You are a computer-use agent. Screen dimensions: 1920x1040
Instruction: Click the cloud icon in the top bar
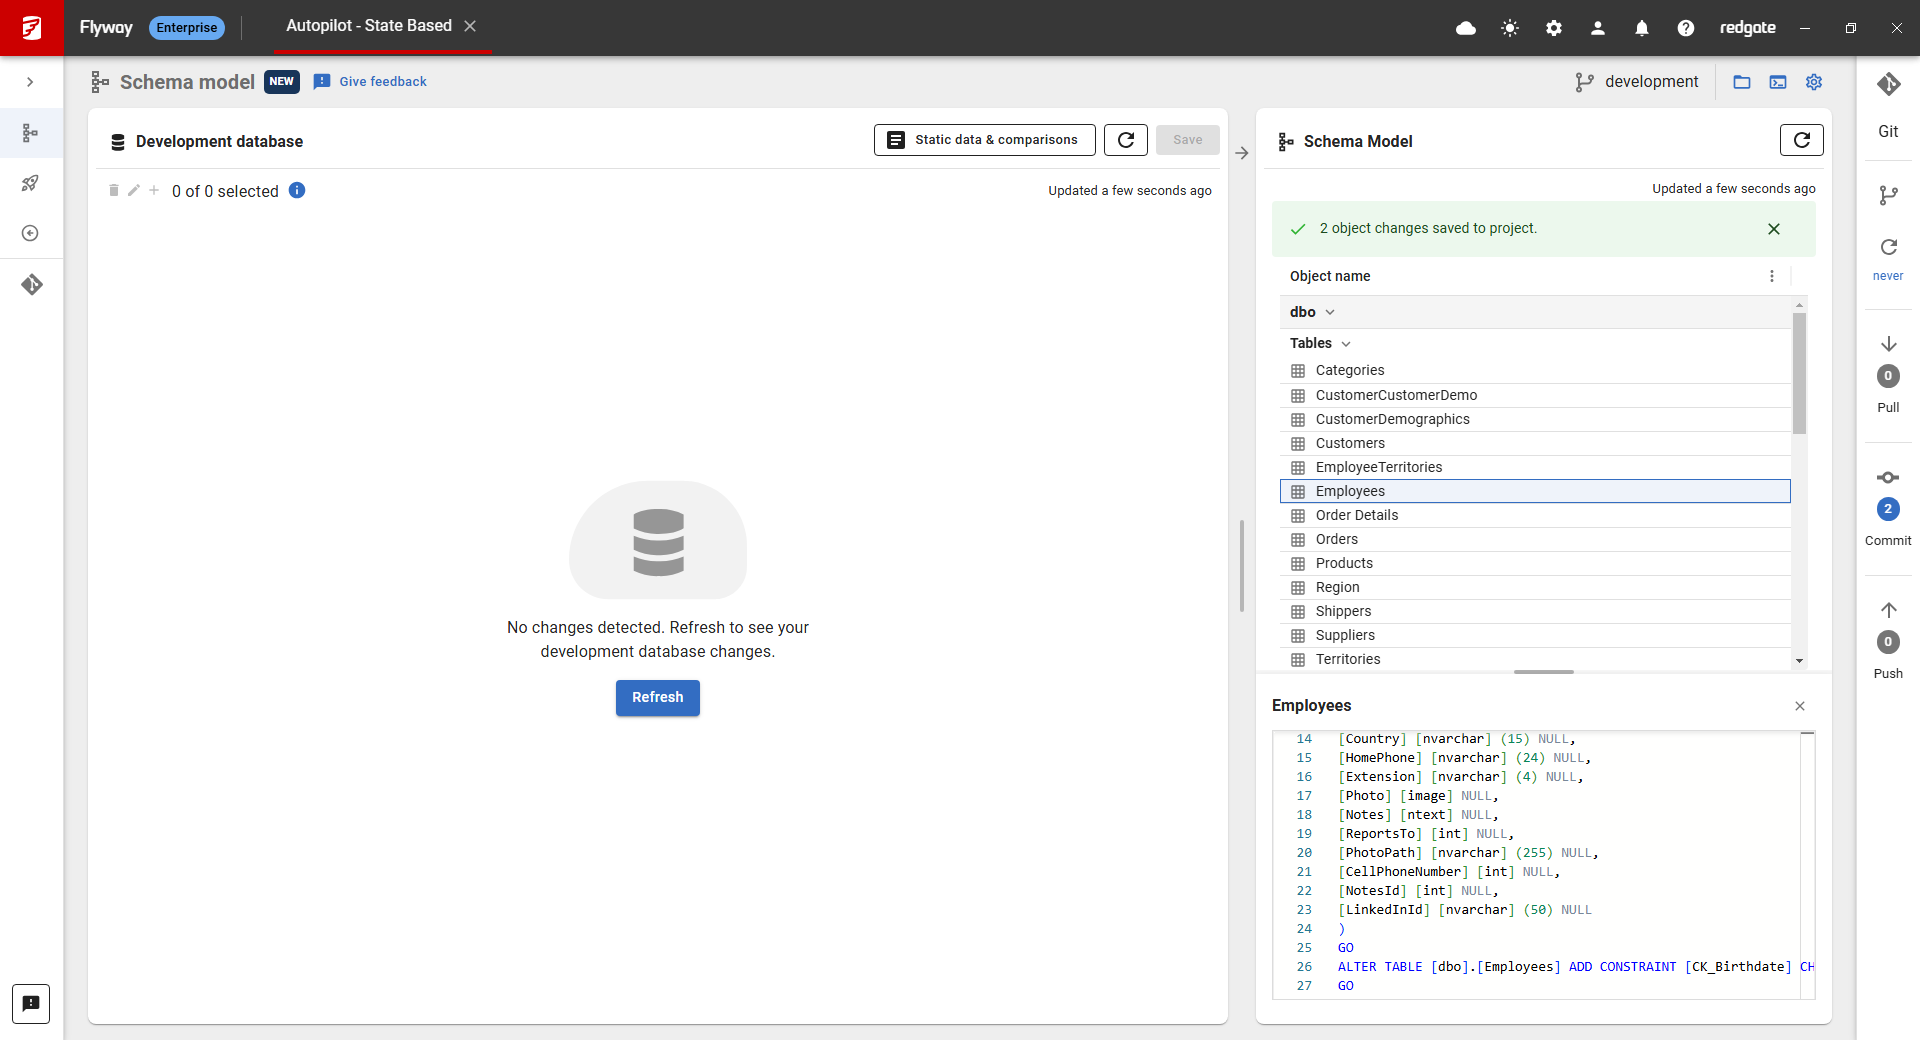(1466, 28)
